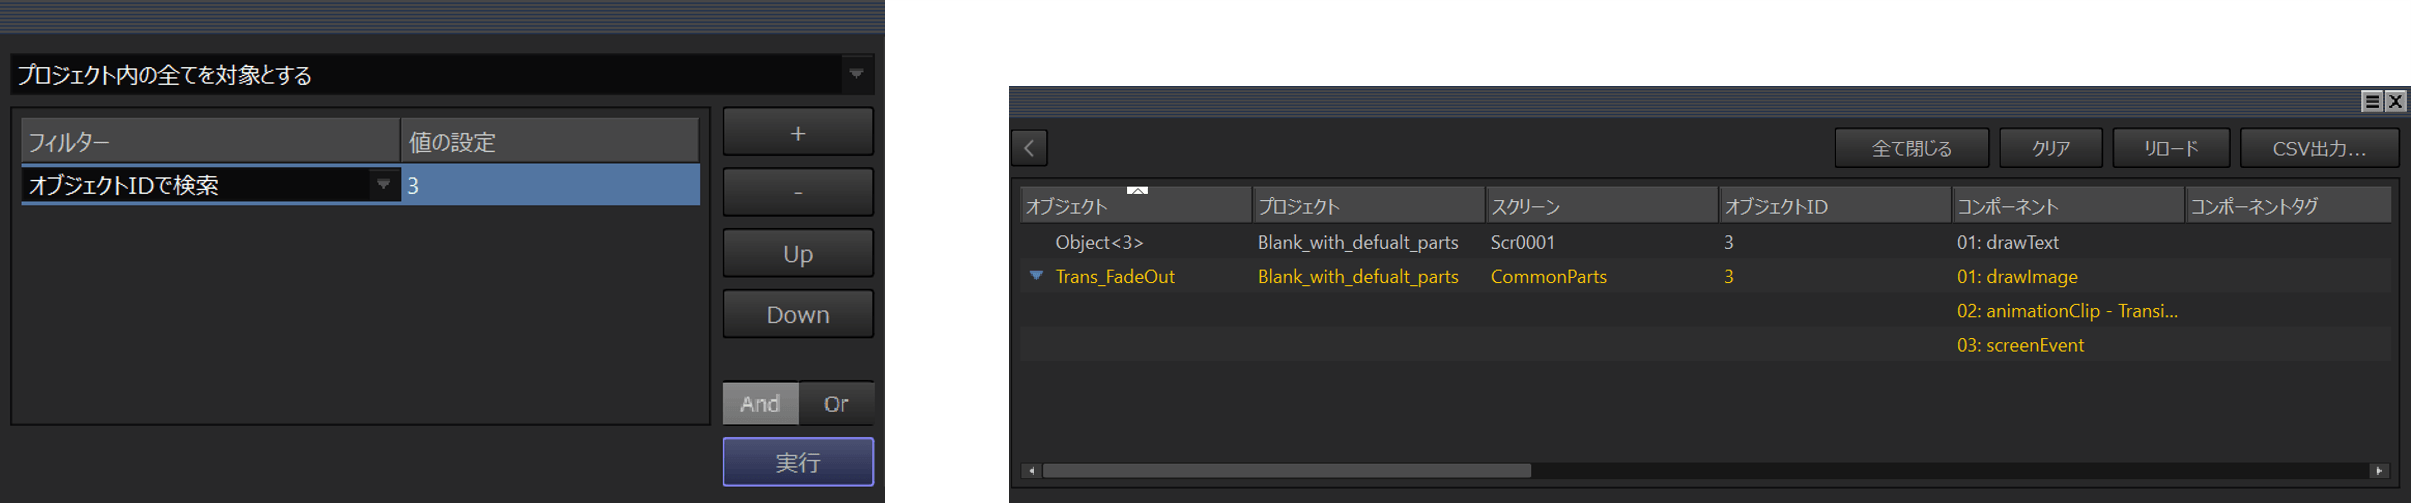
Task: Collapse the Trans_FadeOut result row
Action: tap(1036, 276)
